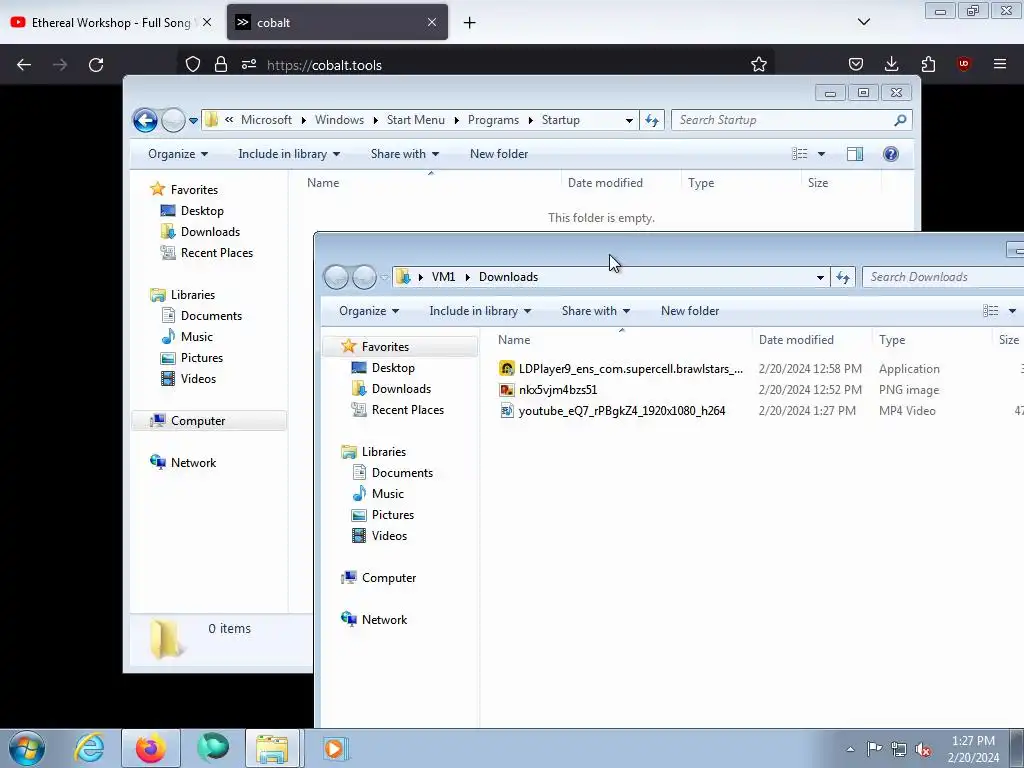Viewport: 1024px width, 768px height.
Task: Toggle the preview pane in Startup window
Action: click(855, 154)
